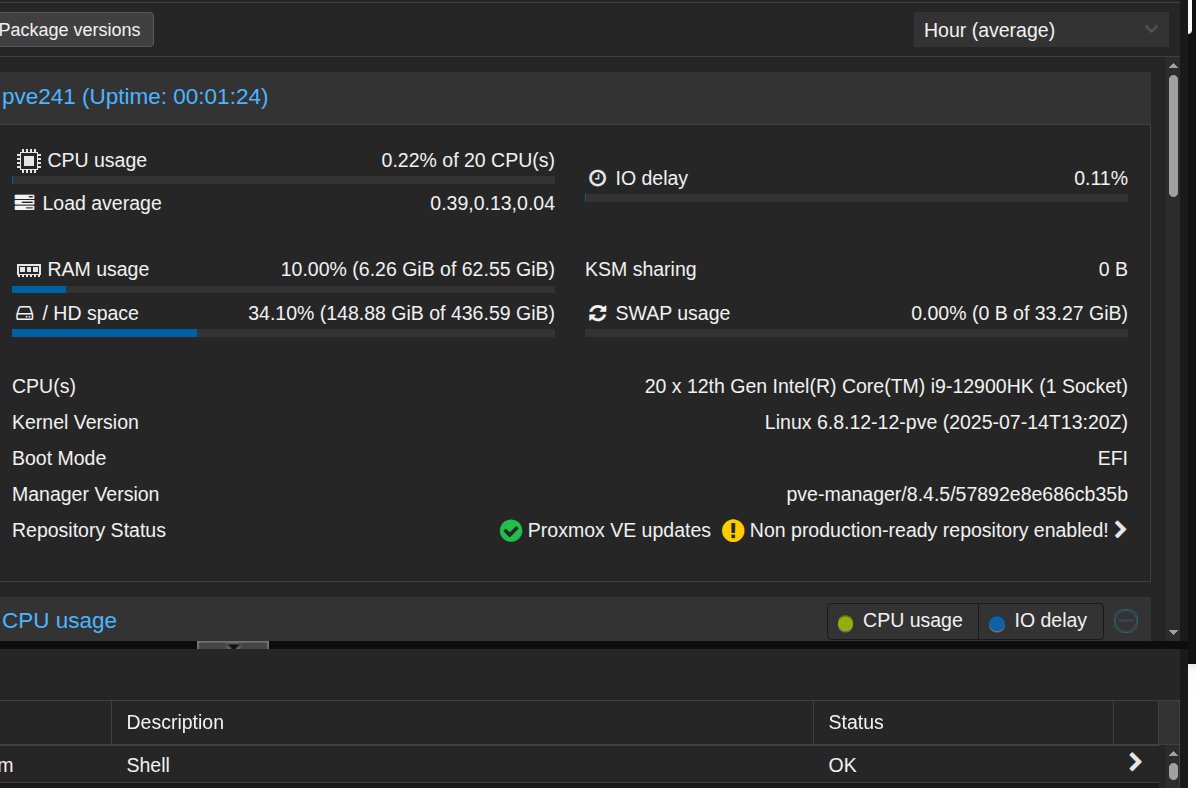Click the green checkmark Proxmox VE updates icon
Image resolution: width=1196 pixels, height=788 pixels.
point(510,530)
